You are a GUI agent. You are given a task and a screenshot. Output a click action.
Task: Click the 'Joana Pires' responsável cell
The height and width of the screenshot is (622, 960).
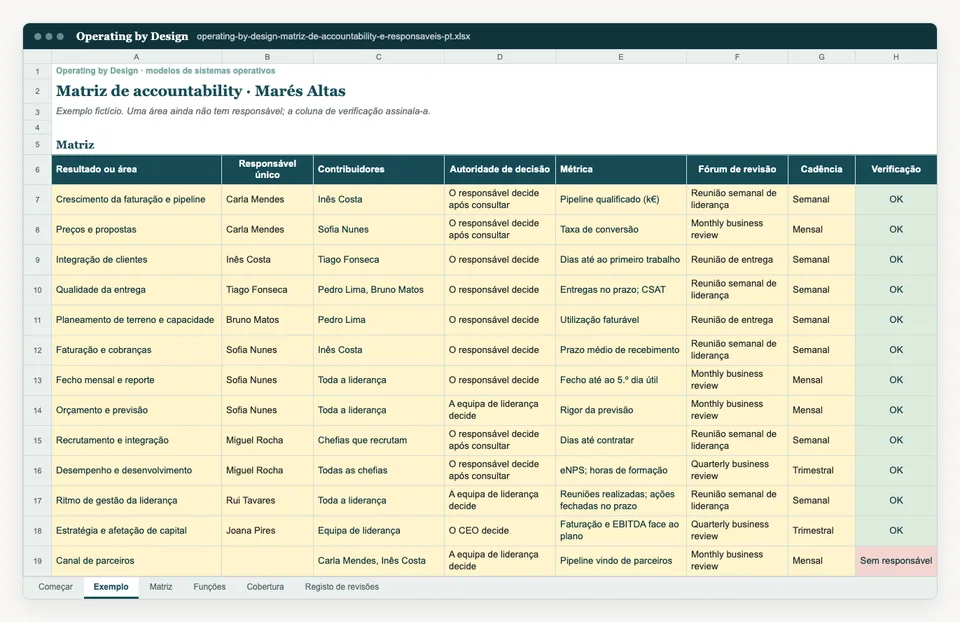(x=268, y=531)
